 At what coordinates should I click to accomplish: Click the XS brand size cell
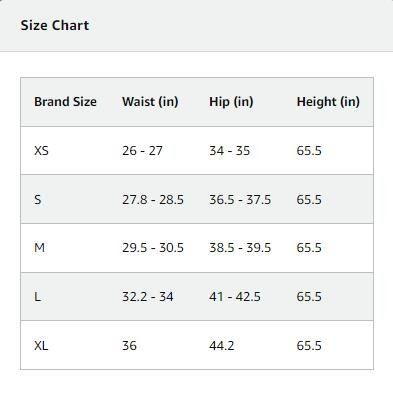point(41,151)
